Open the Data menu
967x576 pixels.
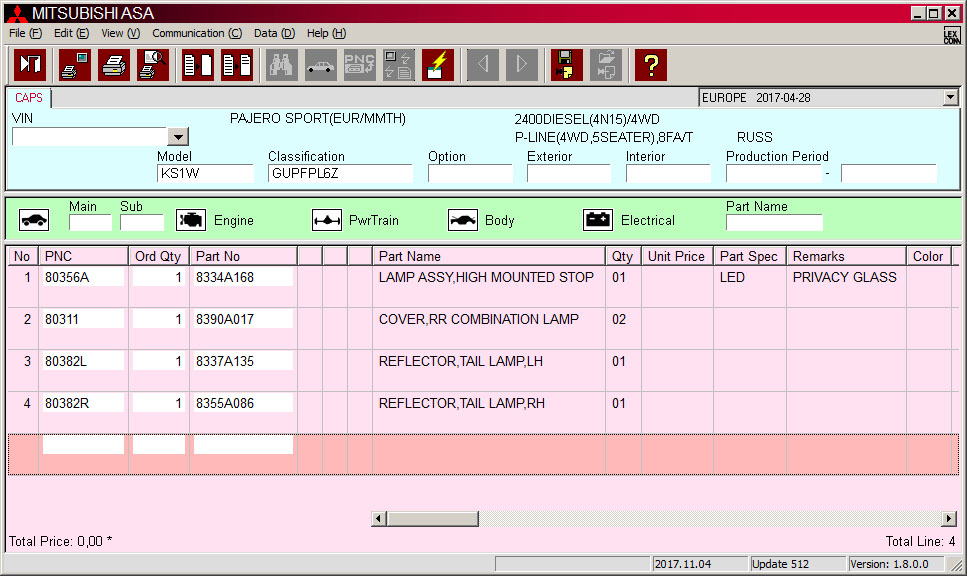[274, 33]
